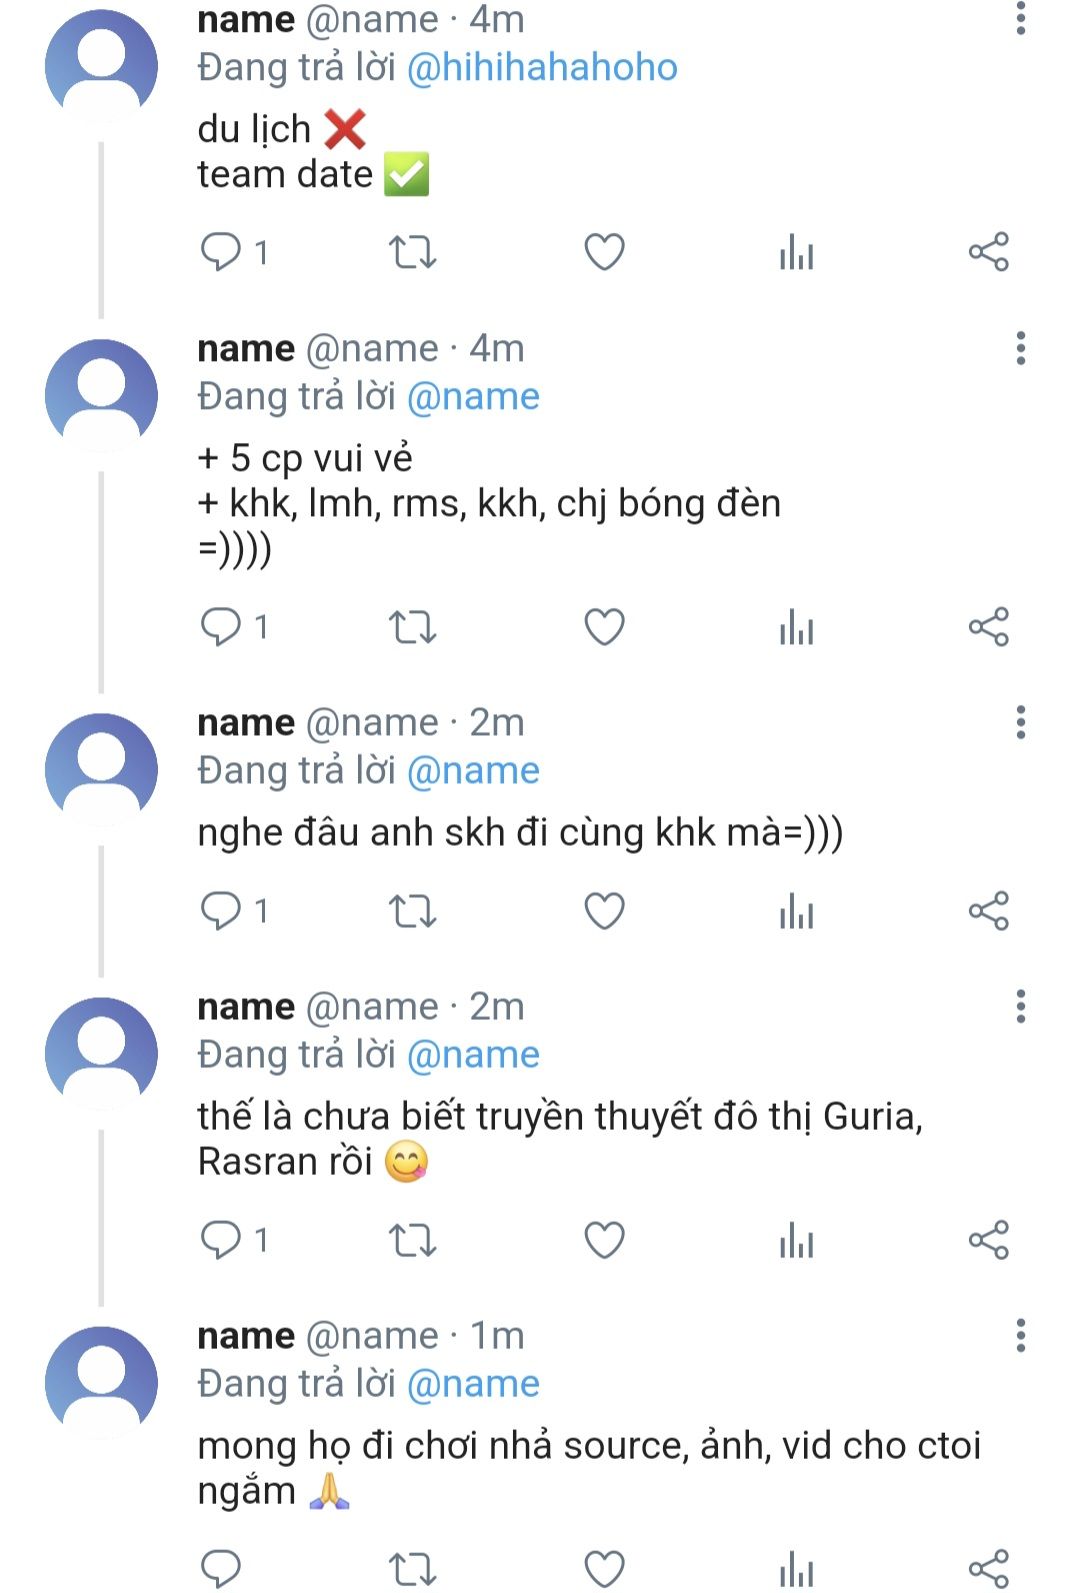Reply to the "mong họ đi chơi" tweet
The image size is (1080, 1593).
(x=220, y=1569)
